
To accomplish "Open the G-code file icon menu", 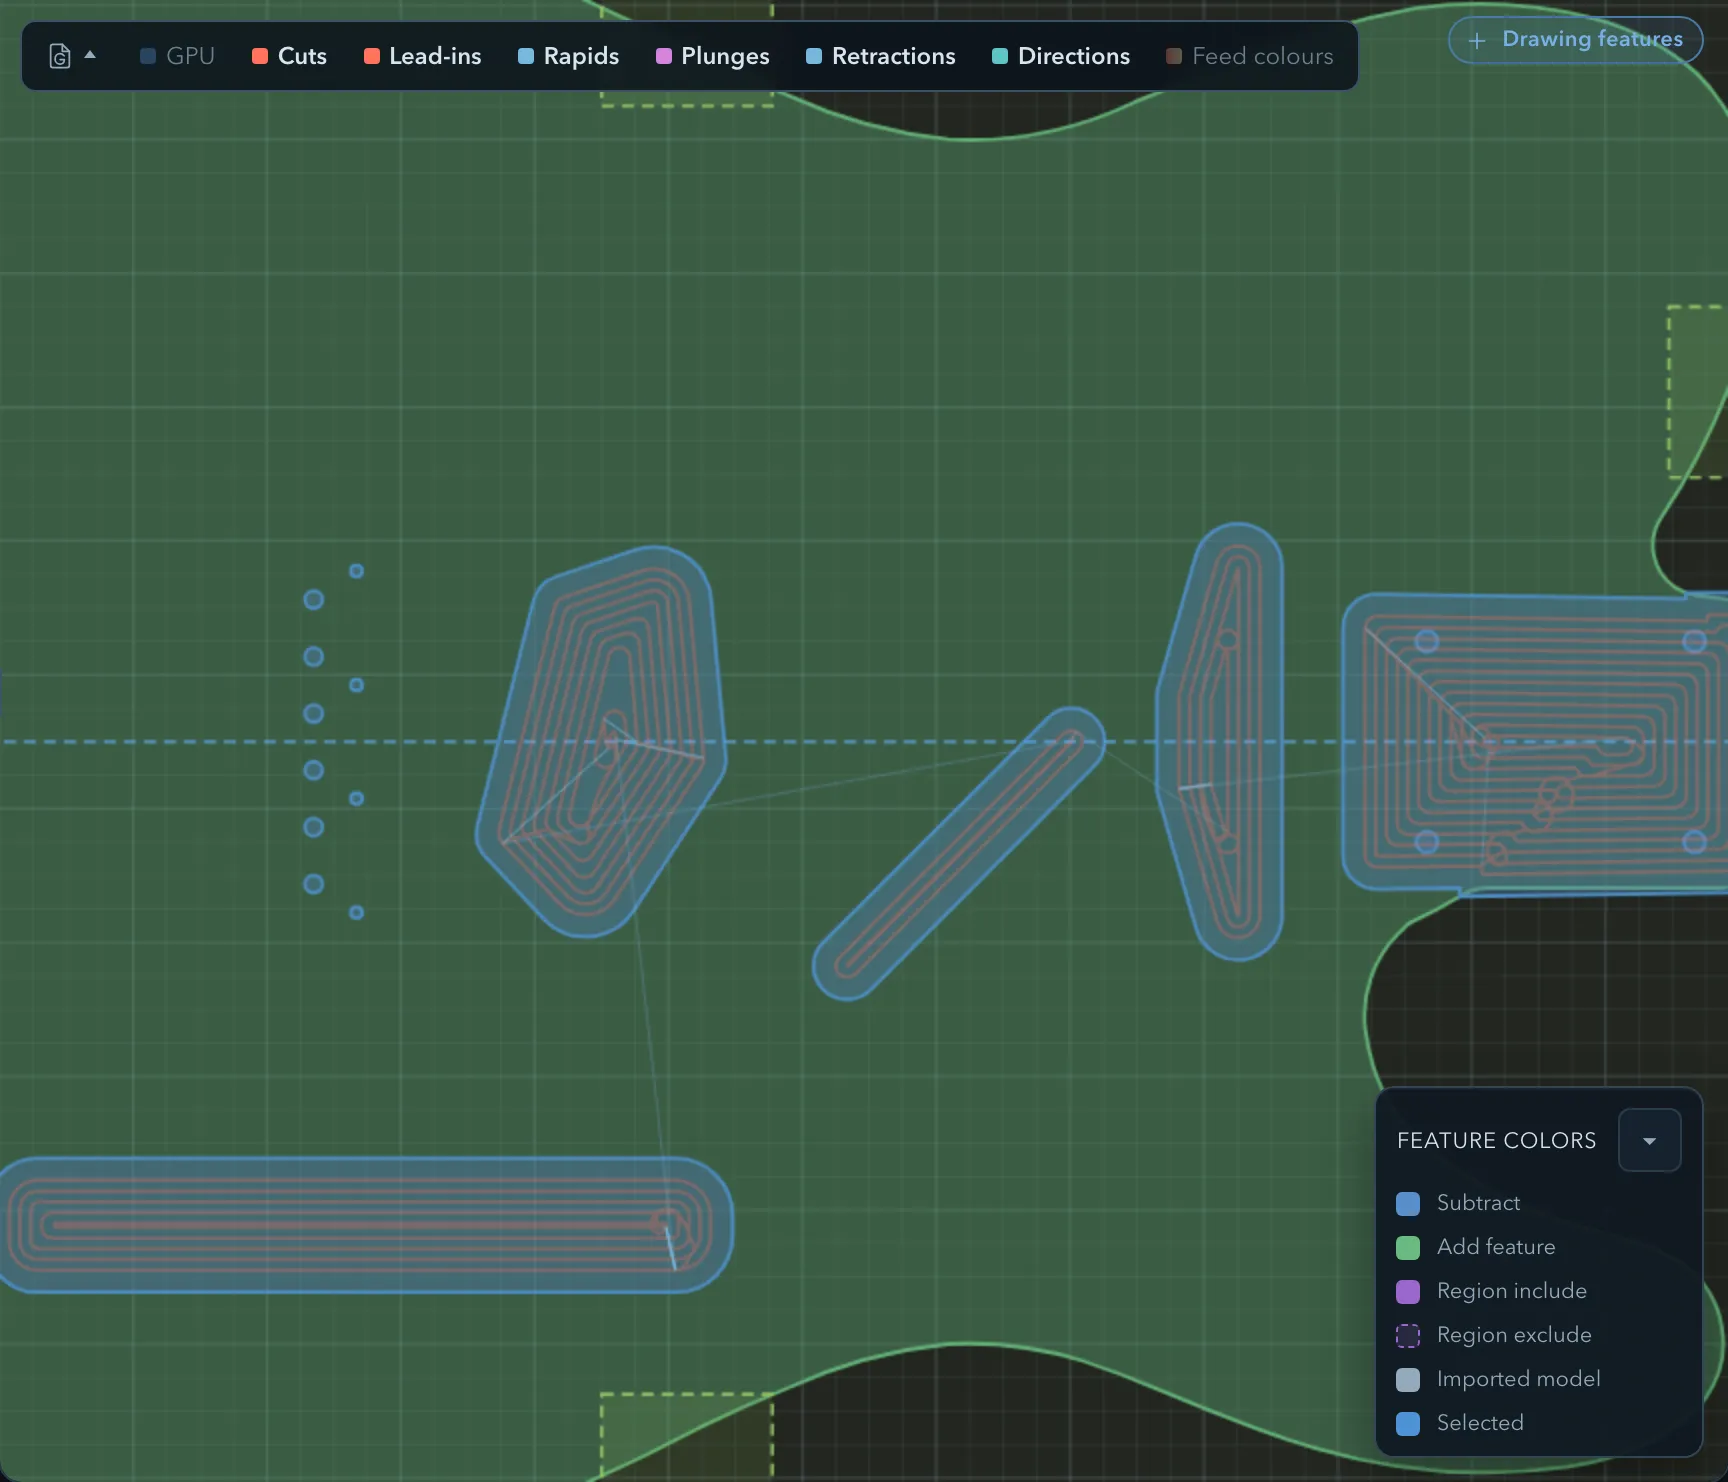I will [x=60, y=56].
